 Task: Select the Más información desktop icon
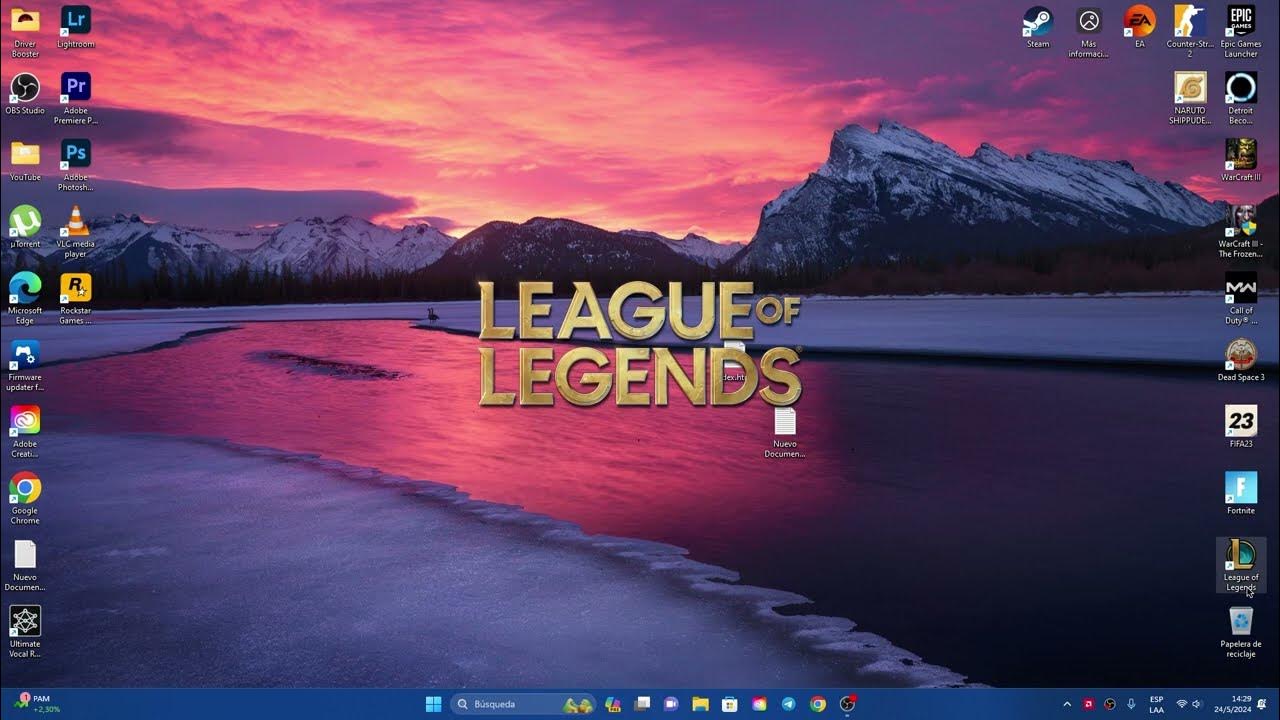(x=1089, y=32)
